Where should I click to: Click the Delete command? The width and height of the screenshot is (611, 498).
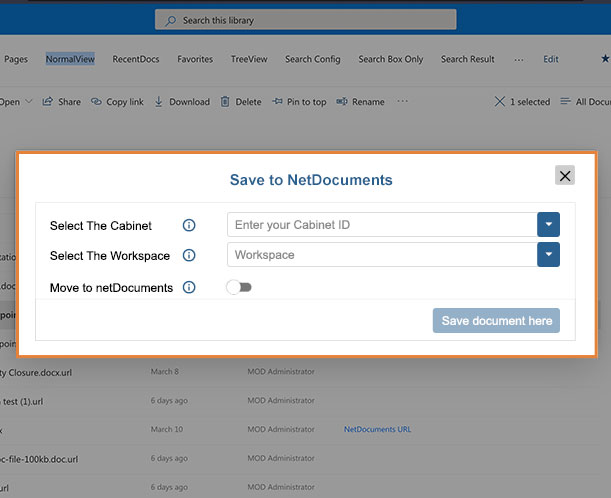click(x=241, y=102)
